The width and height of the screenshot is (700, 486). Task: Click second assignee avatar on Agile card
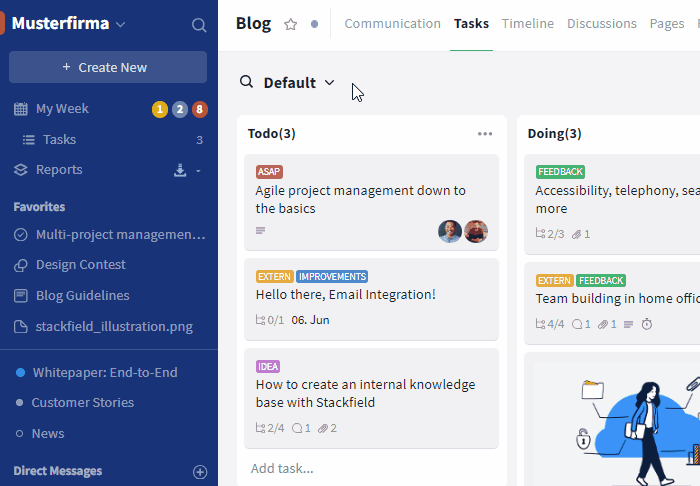[x=476, y=231]
